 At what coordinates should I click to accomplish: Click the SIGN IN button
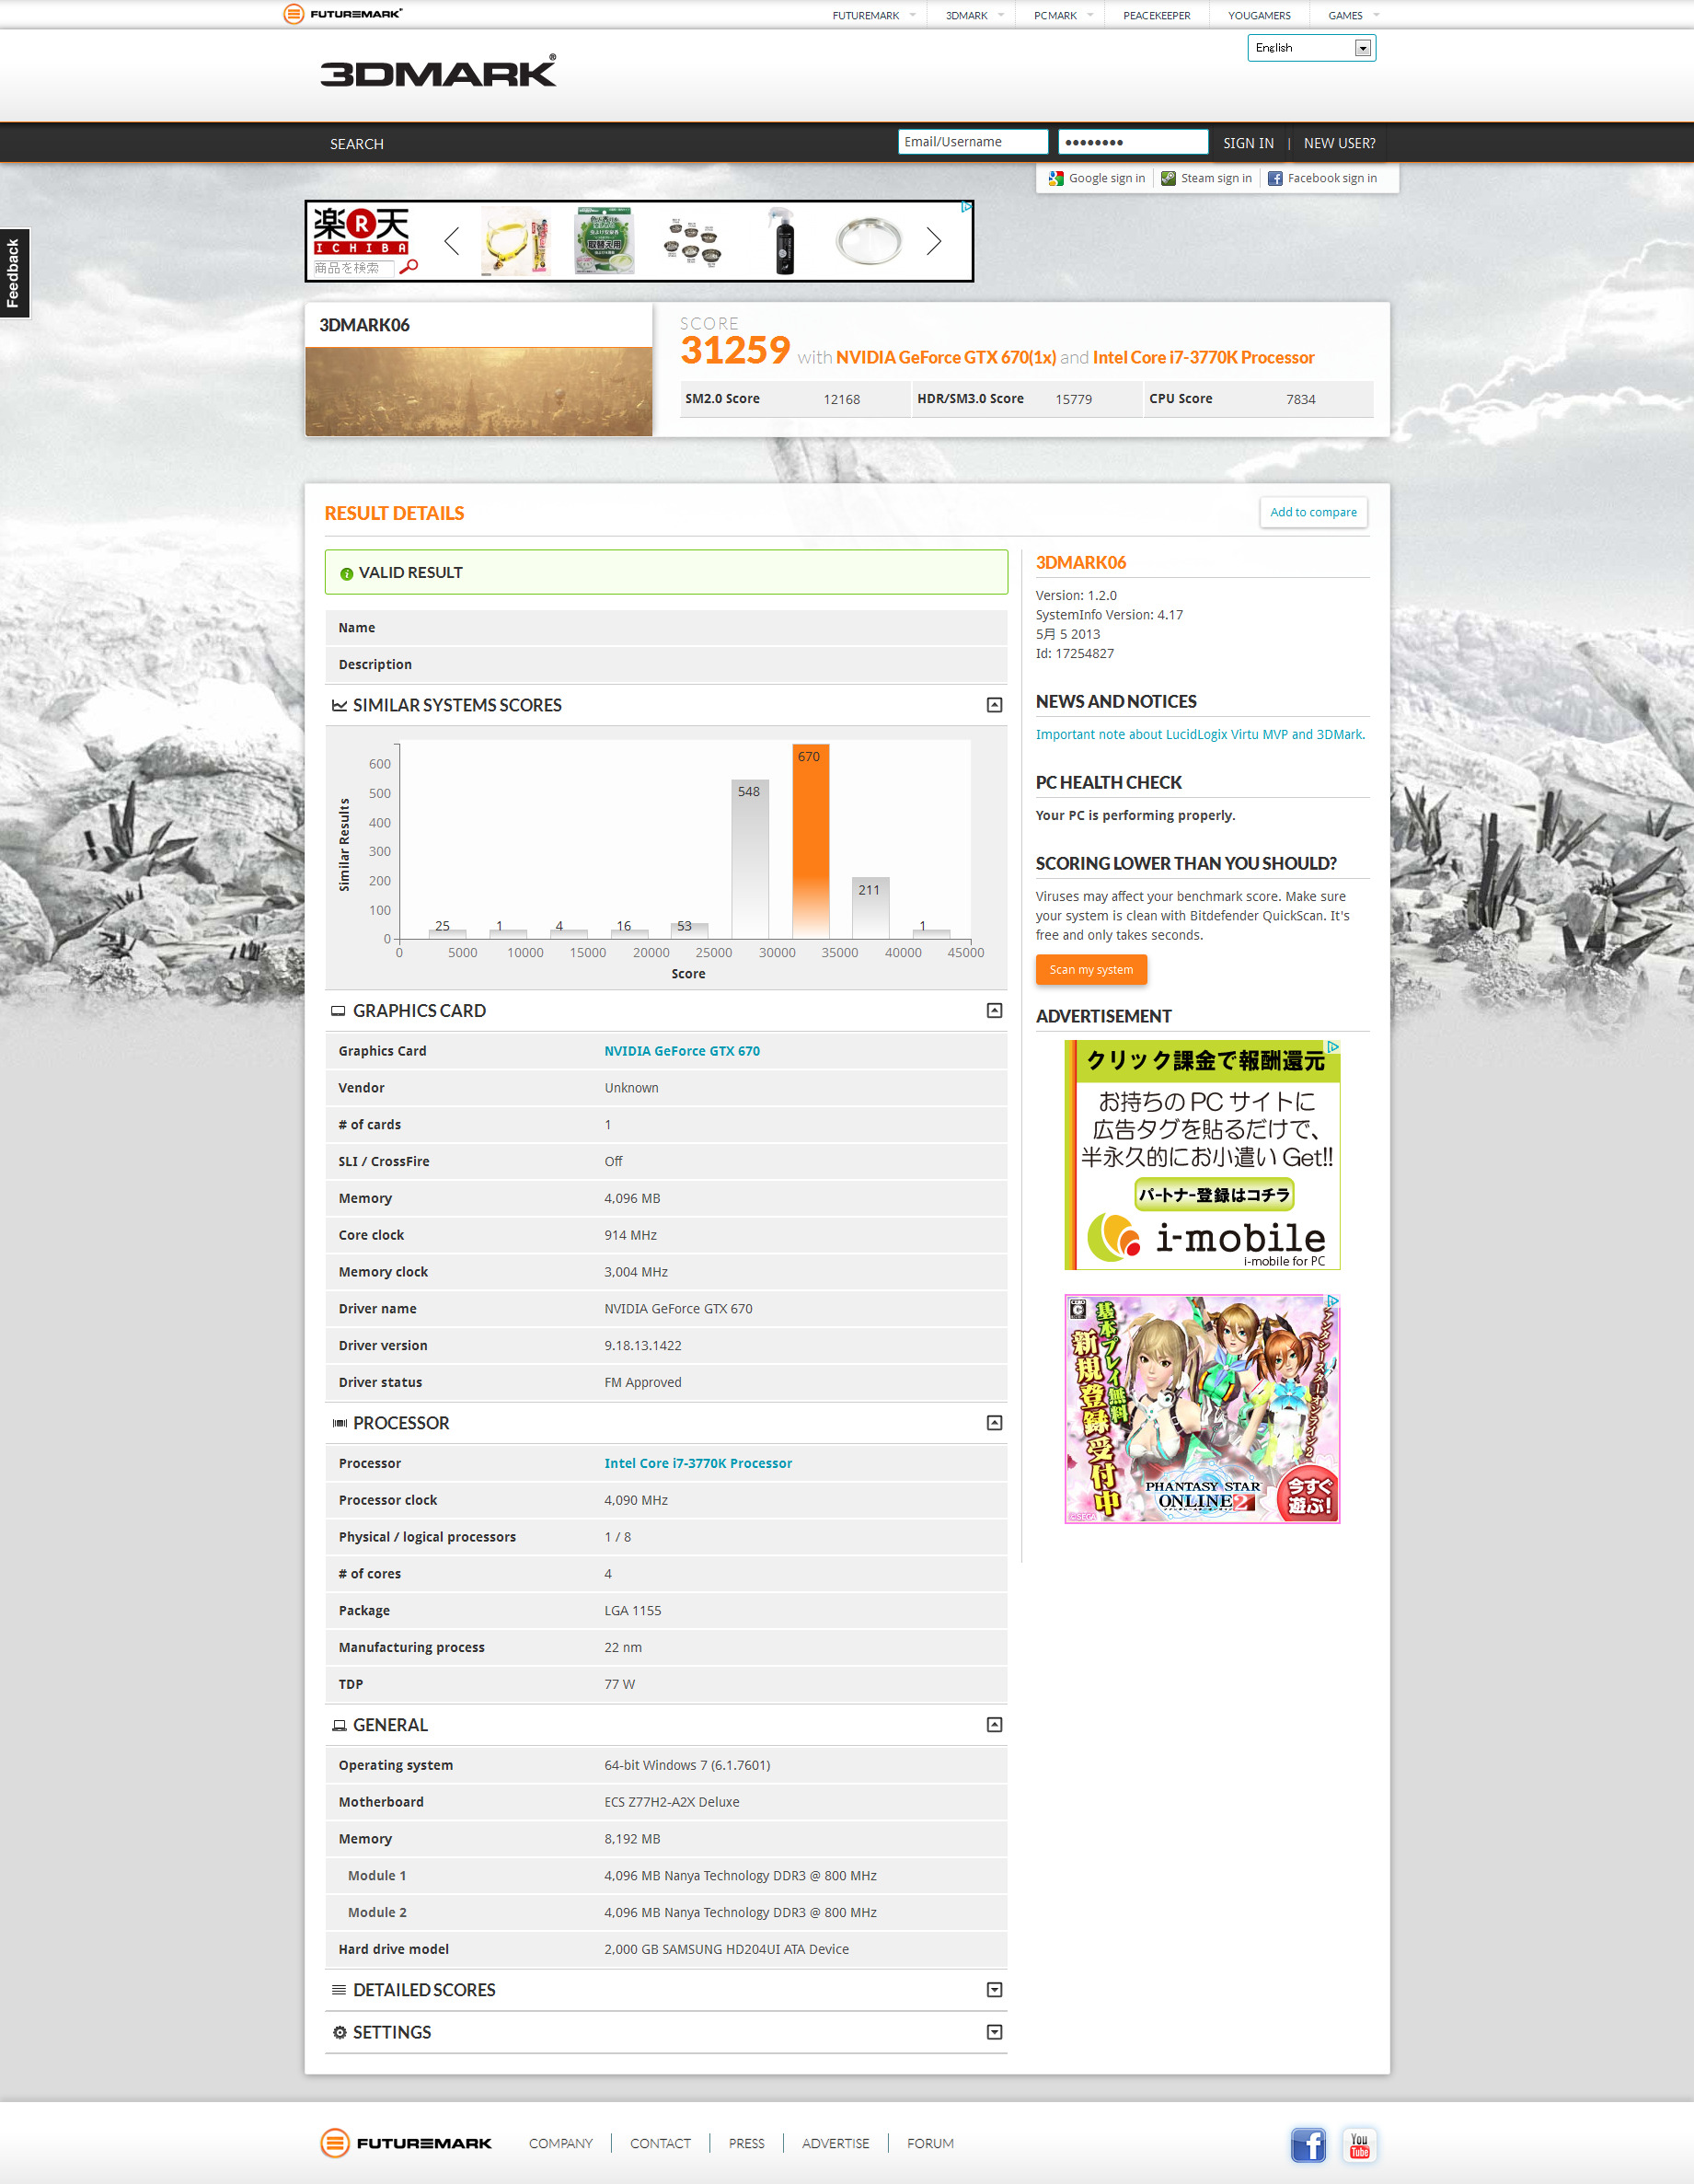[1248, 143]
